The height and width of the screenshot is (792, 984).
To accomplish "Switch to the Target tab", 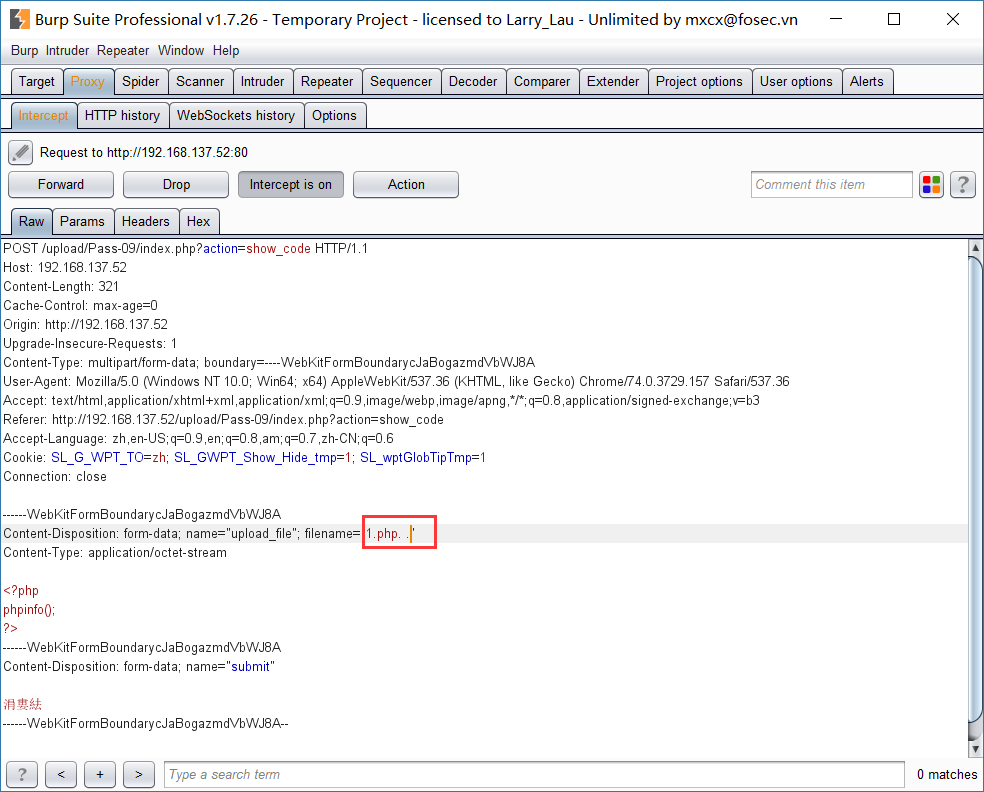I will pyautogui.click(x=37, y=82).
